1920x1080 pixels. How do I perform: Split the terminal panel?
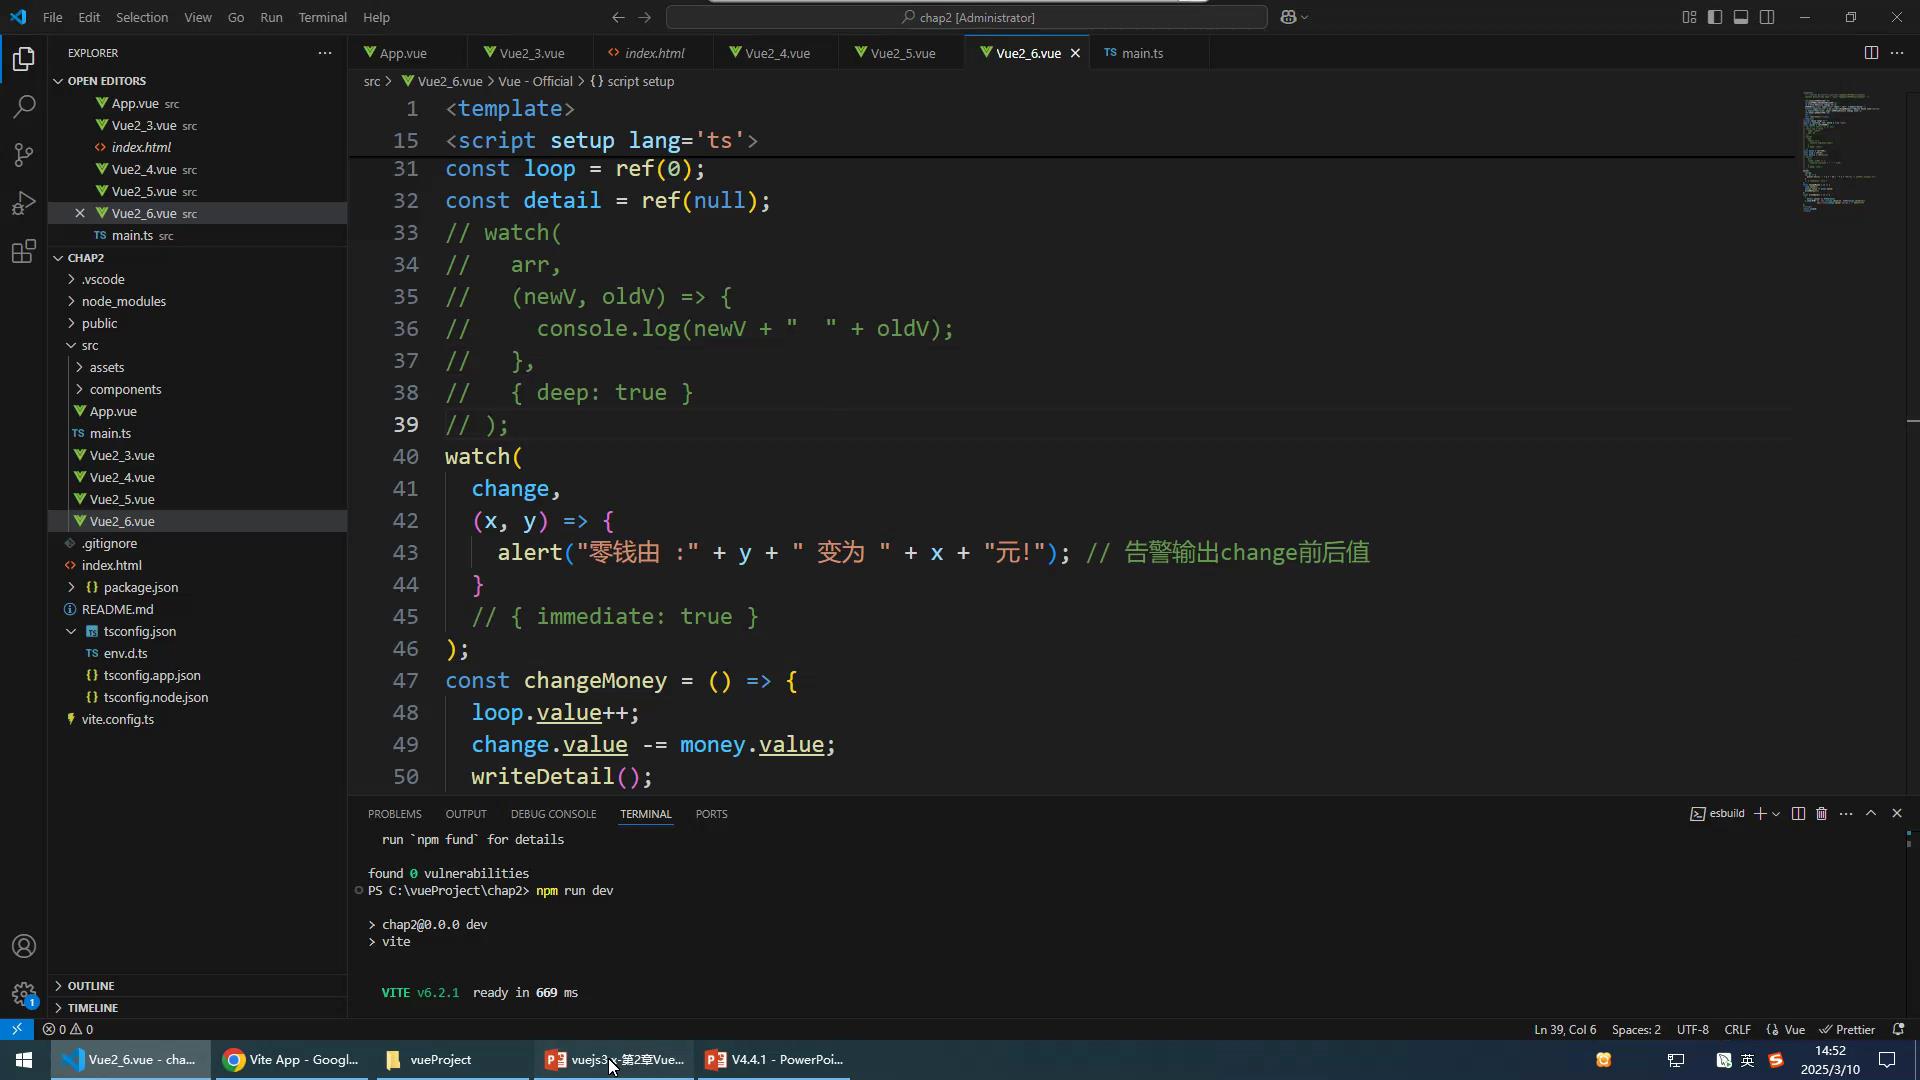coord(1798,814)
